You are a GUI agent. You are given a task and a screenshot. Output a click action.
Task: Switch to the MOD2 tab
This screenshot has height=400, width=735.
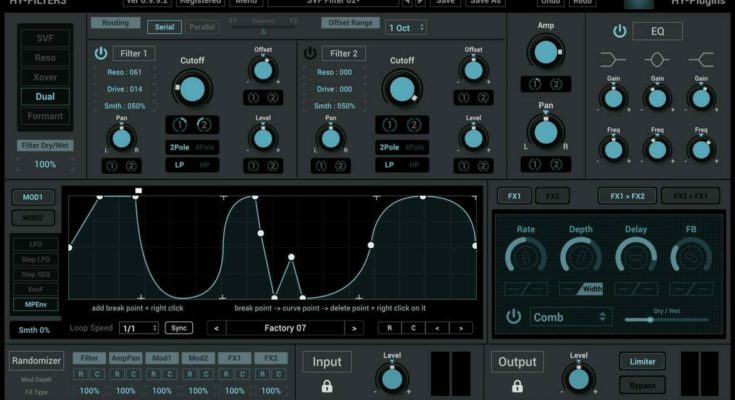pos(32,217)
